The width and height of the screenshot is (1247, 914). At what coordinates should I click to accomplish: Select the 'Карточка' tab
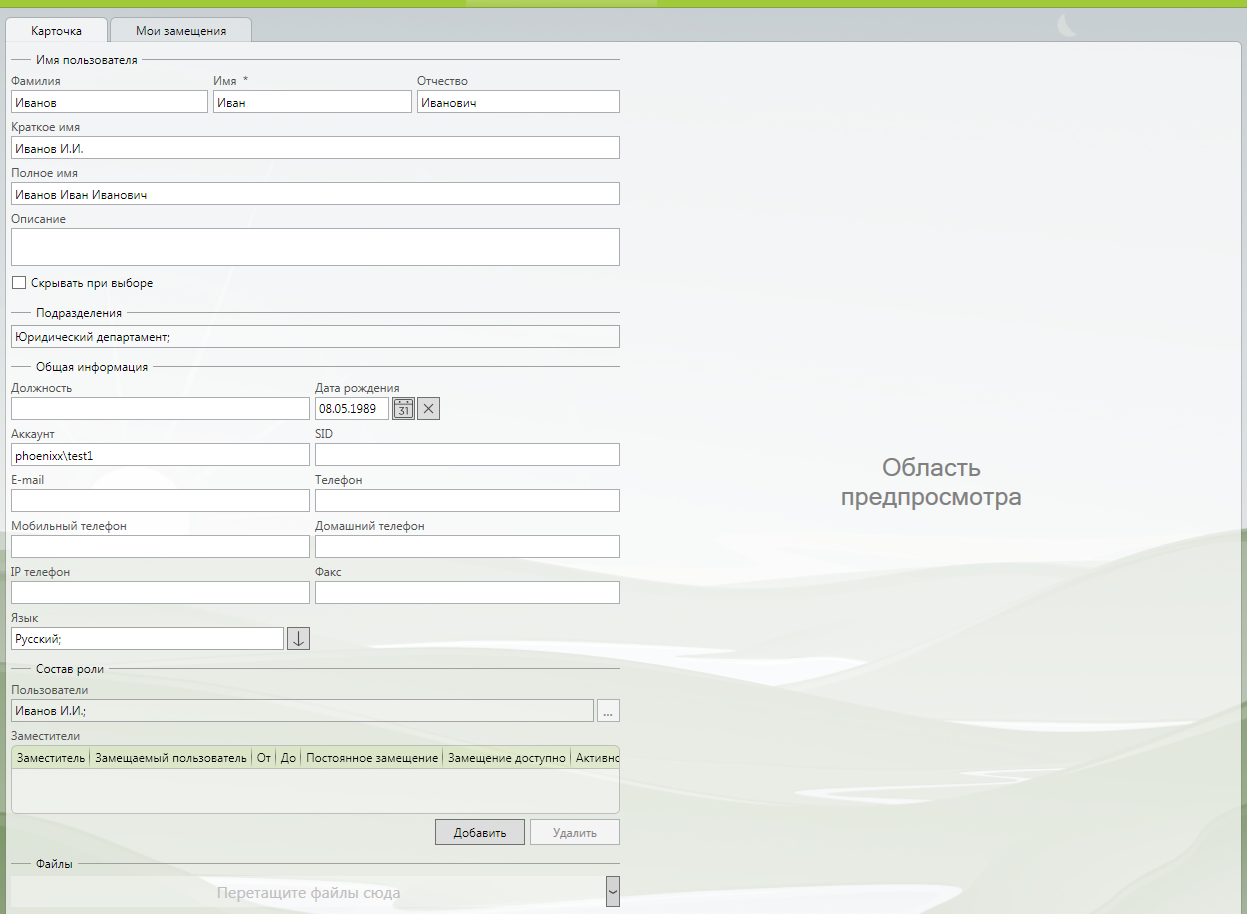click(57, 31)
